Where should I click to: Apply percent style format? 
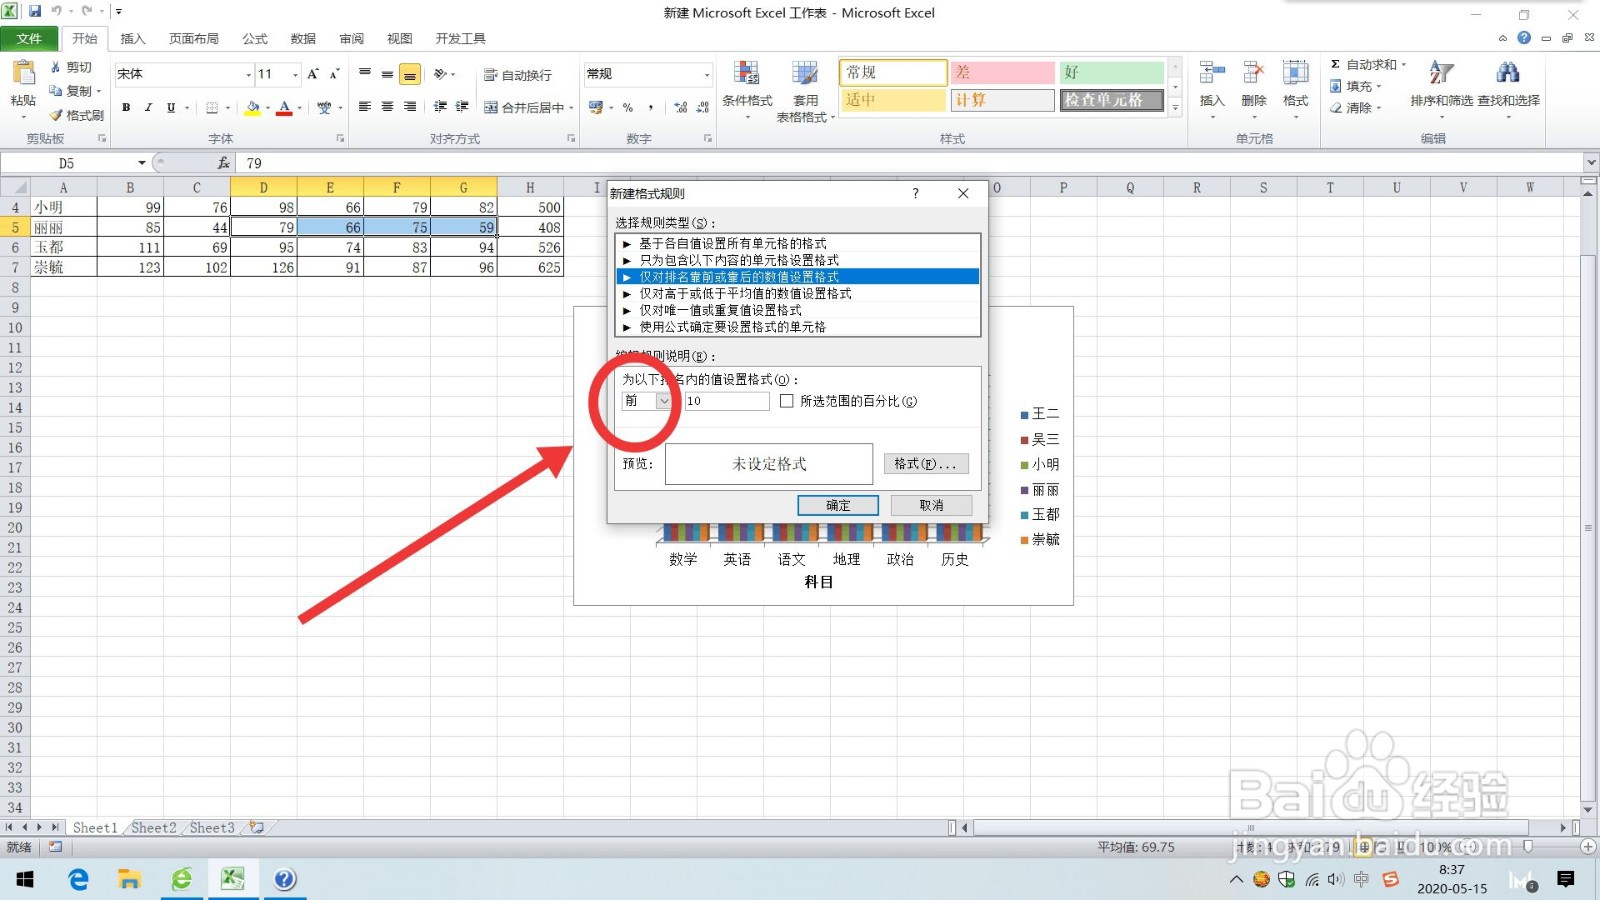point(628,107)
